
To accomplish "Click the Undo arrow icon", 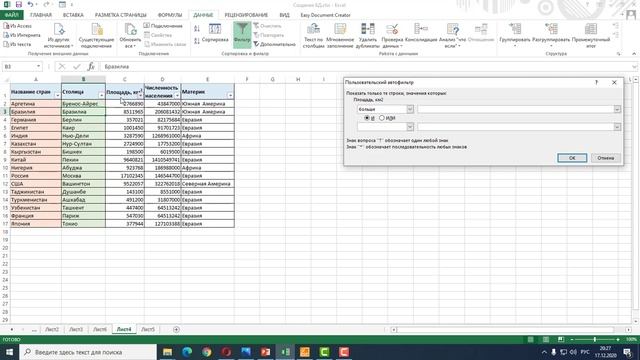I will [31, 4].
